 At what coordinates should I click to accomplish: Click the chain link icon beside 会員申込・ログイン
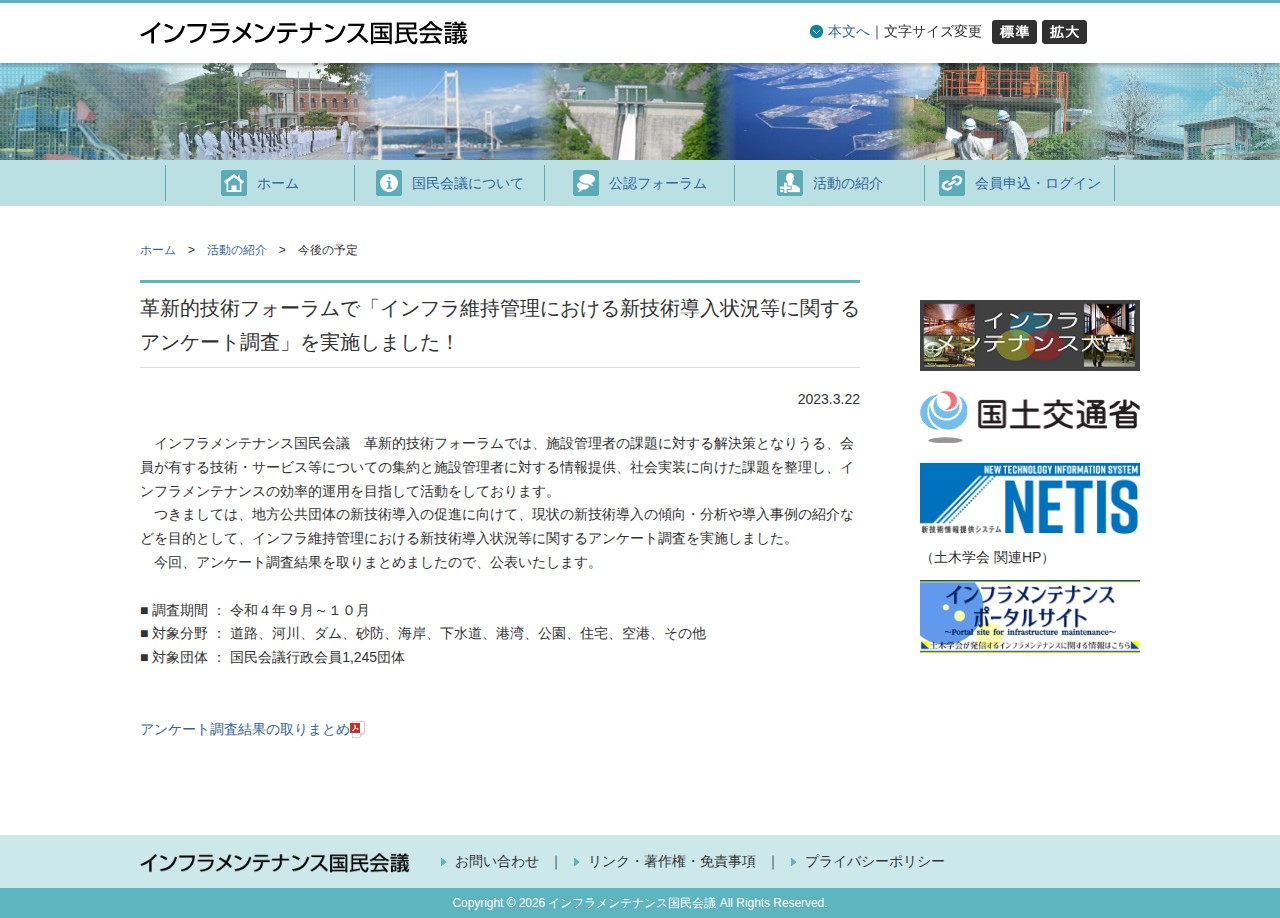coord(952,183)
